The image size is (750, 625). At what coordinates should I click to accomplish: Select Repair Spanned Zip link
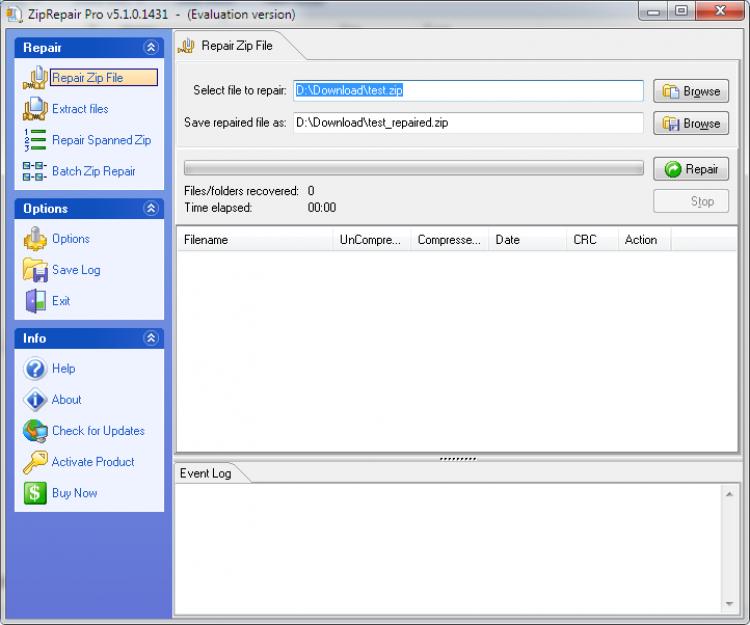pyautogui.click(x=101, y=140)
